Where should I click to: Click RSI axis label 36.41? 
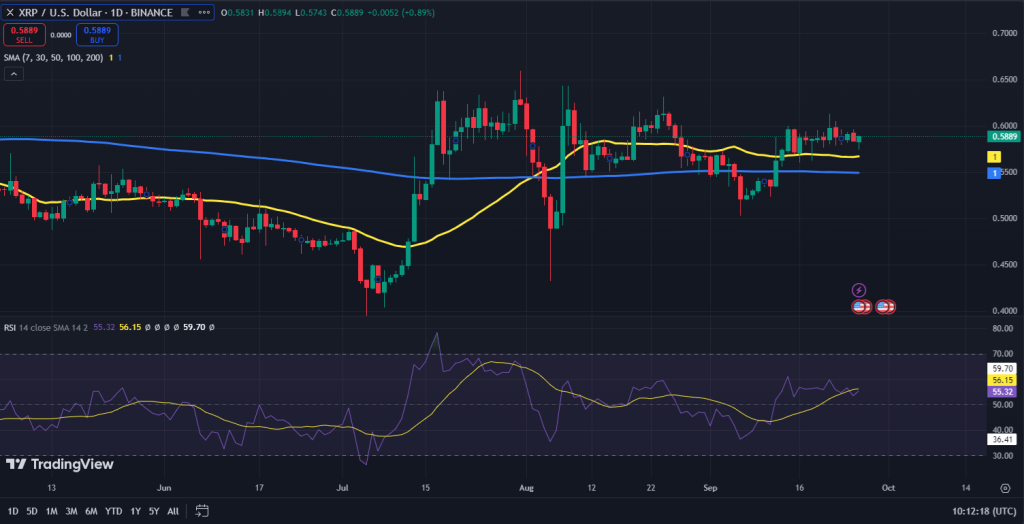click(1002, 440)
